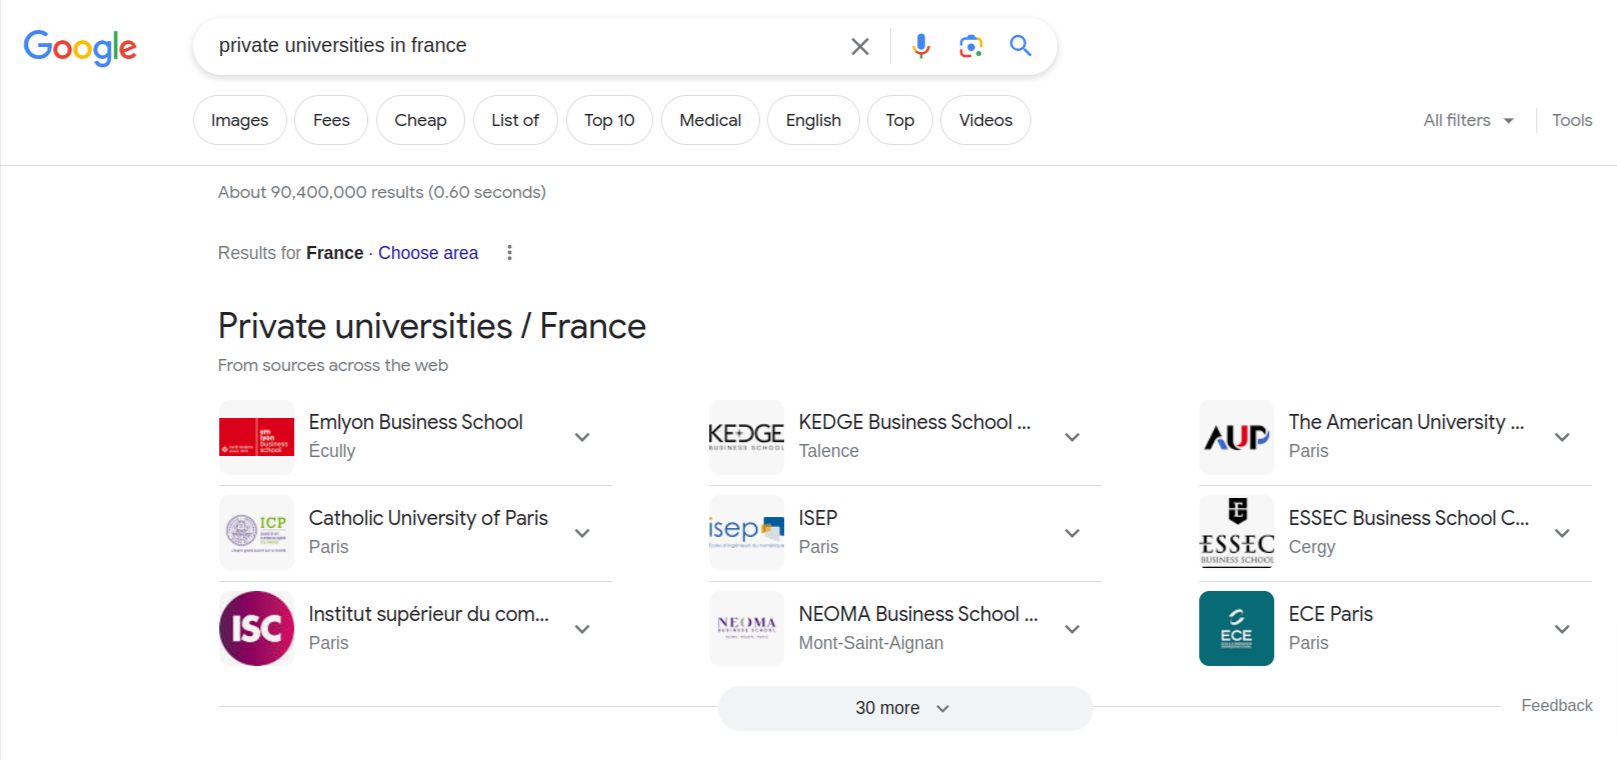The image size is (1617, 760).
Task: Select the Cheap filter chip
Action: pos(420,120)
